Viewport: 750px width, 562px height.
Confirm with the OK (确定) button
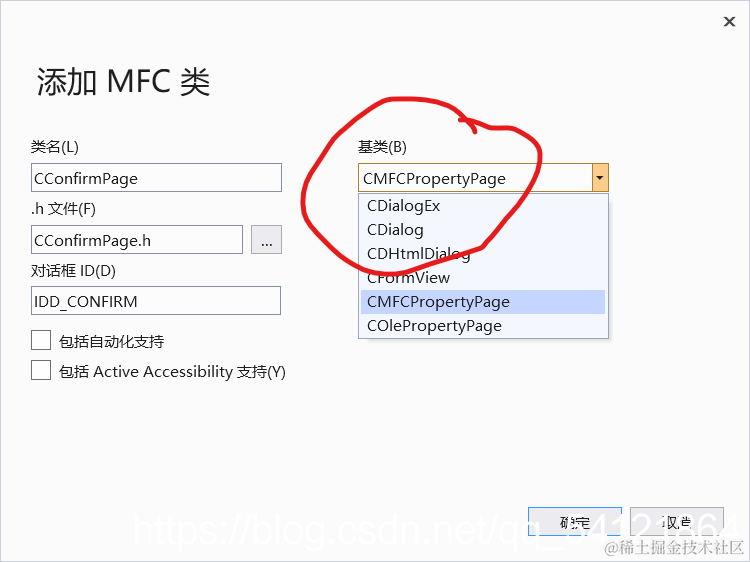575,522
